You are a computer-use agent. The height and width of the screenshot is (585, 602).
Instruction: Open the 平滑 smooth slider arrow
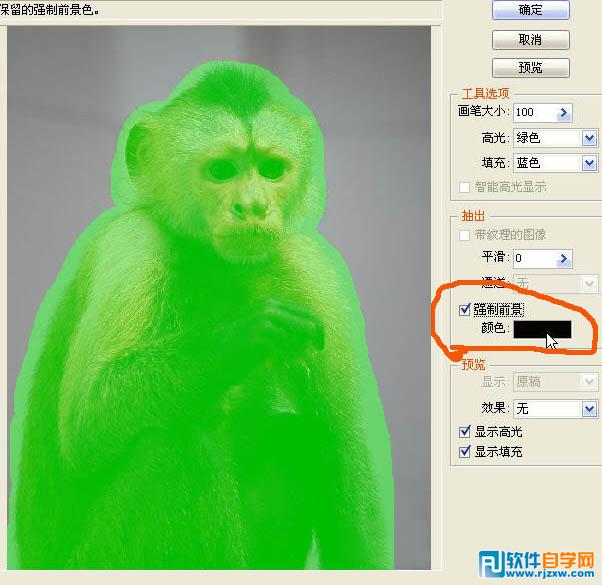(564, 258)
